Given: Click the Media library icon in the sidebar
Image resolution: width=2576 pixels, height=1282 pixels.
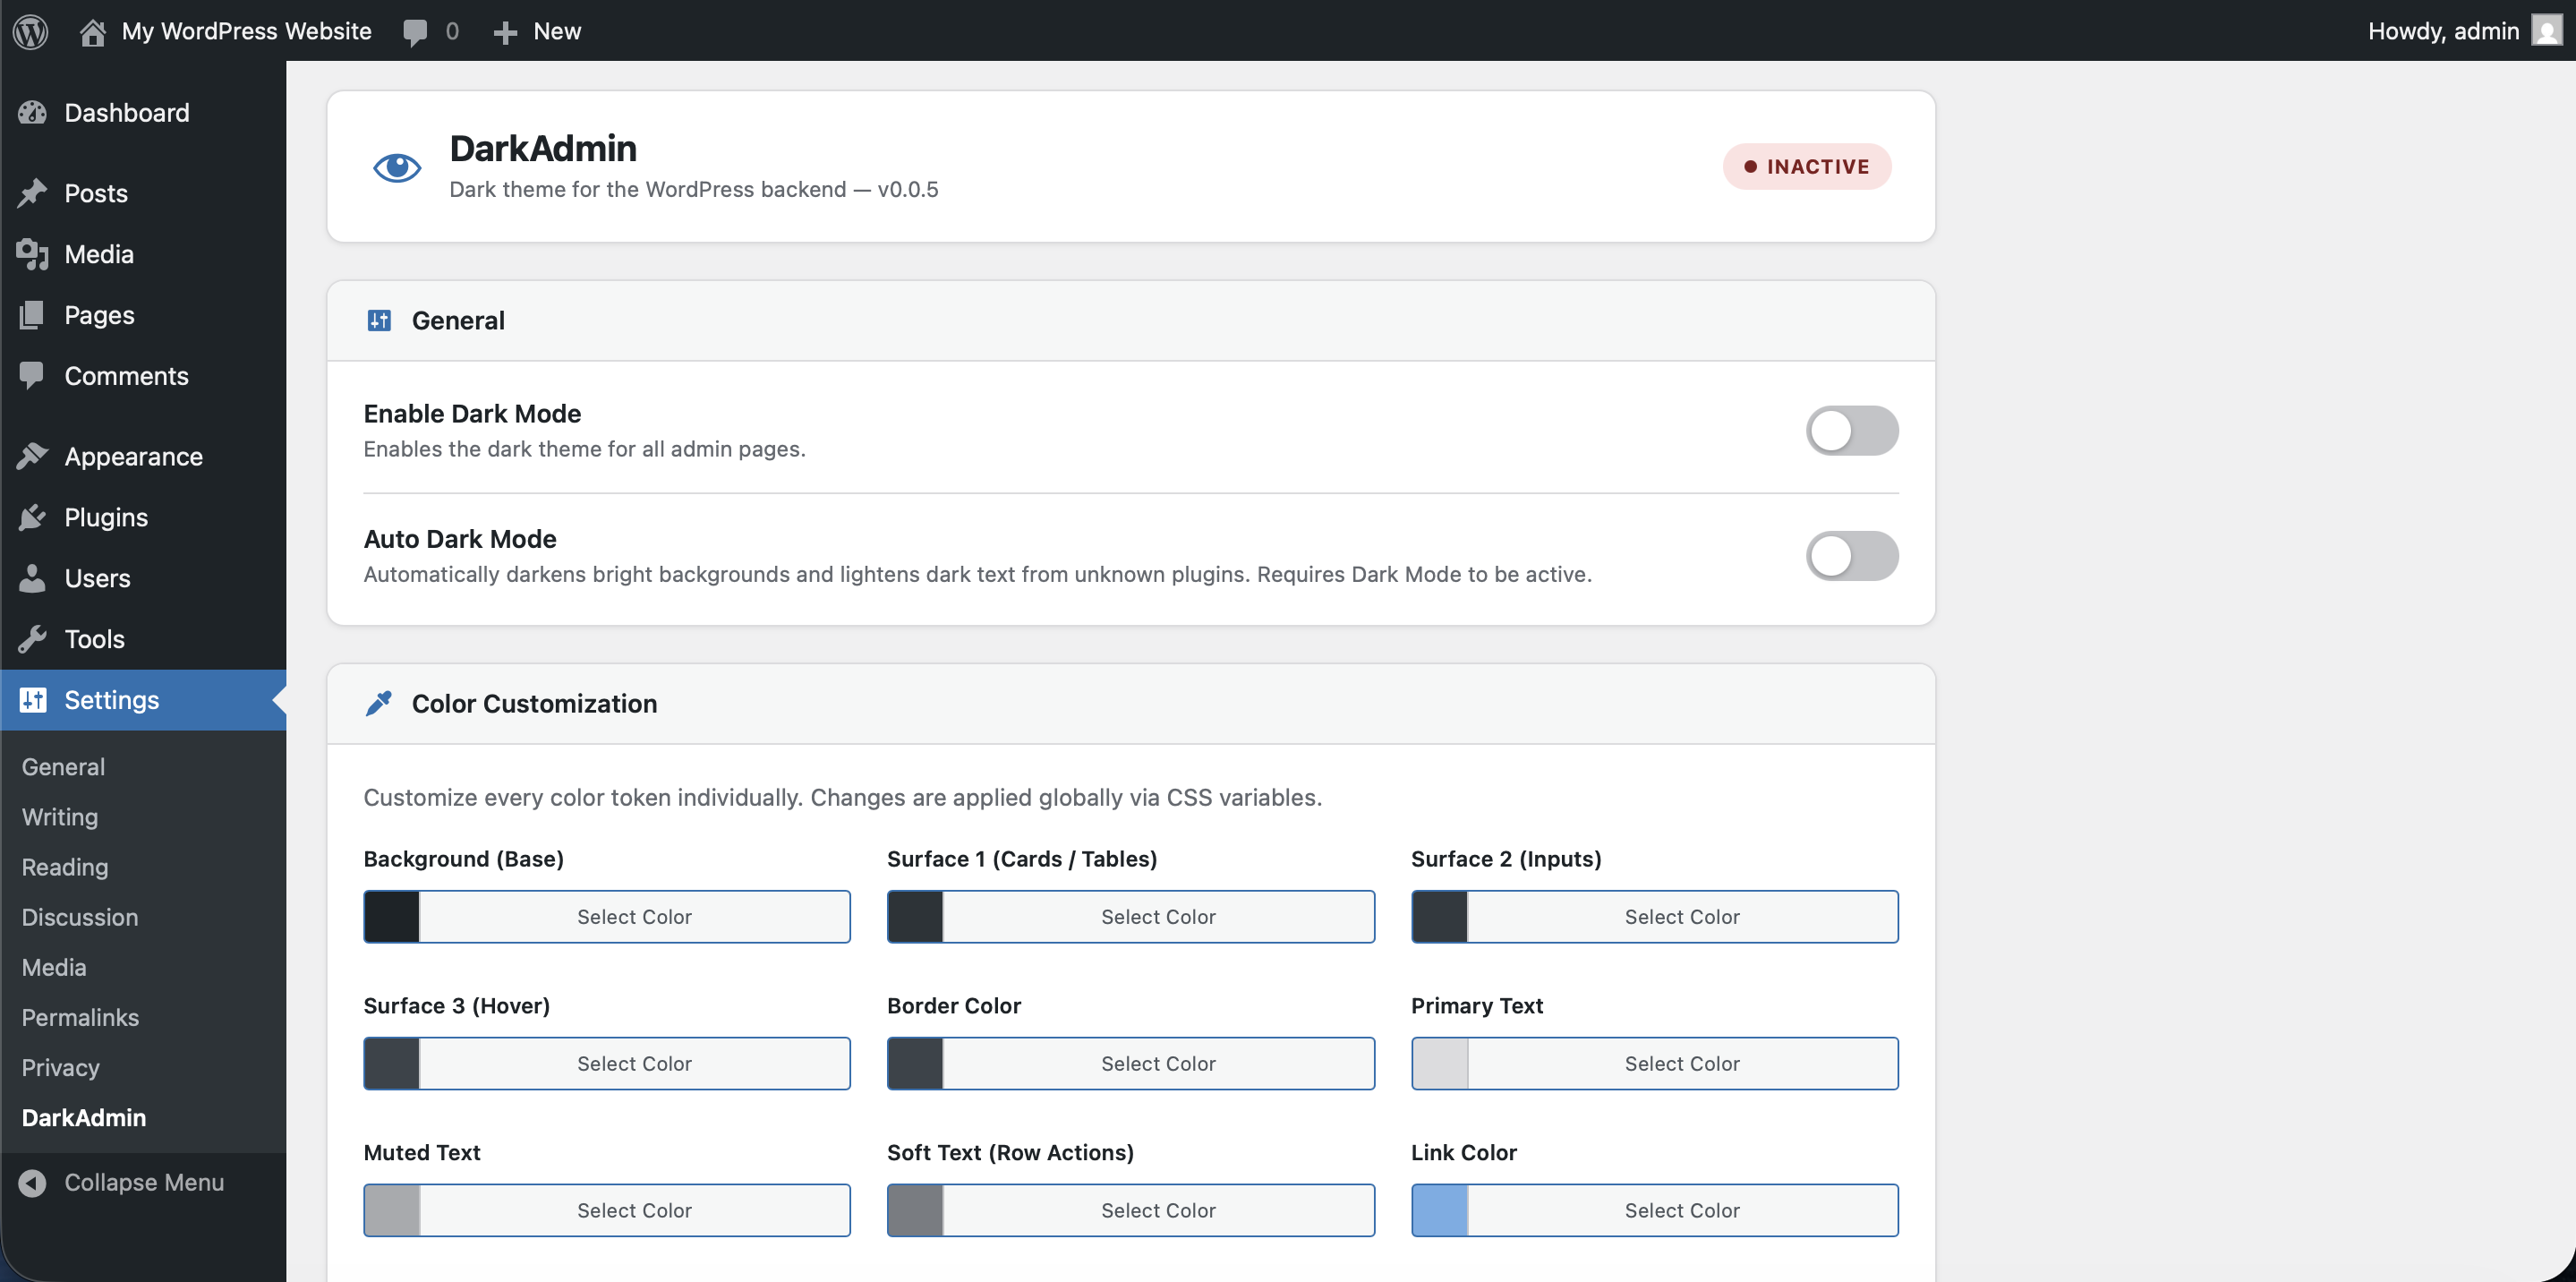Looking at the screenshot, I should click(x=32, y=254).
